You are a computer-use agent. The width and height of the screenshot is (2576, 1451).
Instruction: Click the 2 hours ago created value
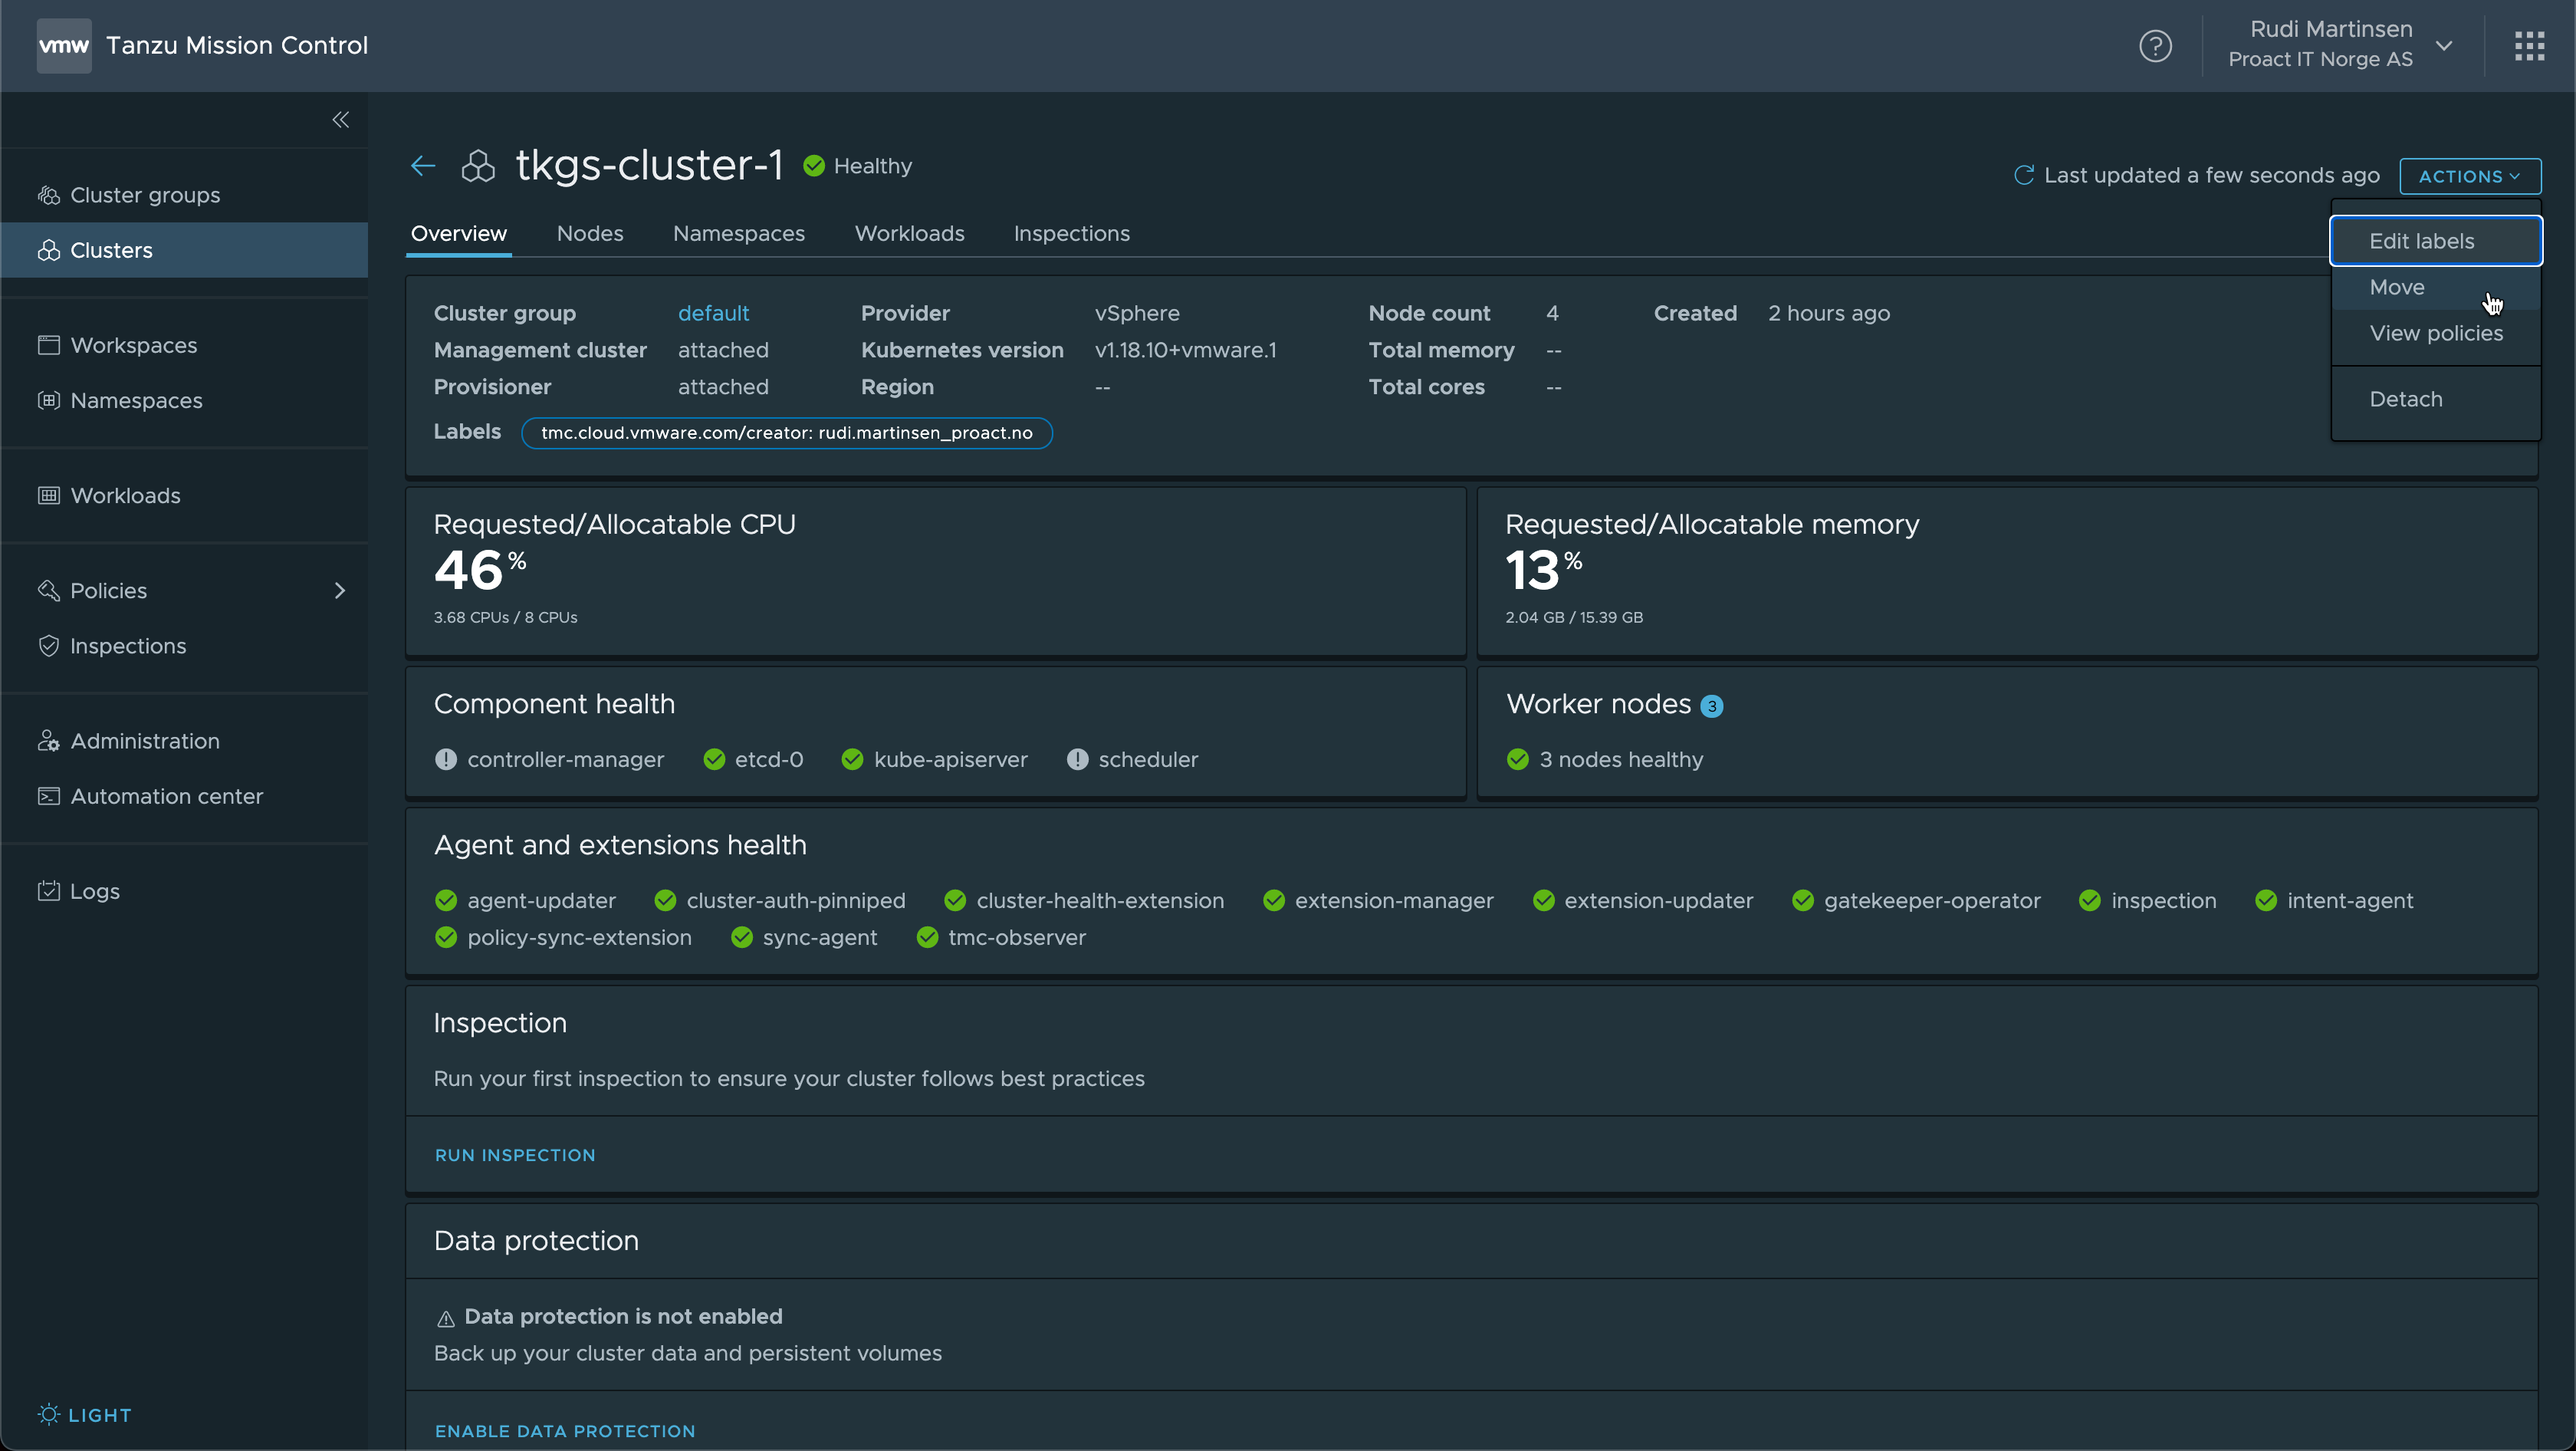(x=1829, y=313)
